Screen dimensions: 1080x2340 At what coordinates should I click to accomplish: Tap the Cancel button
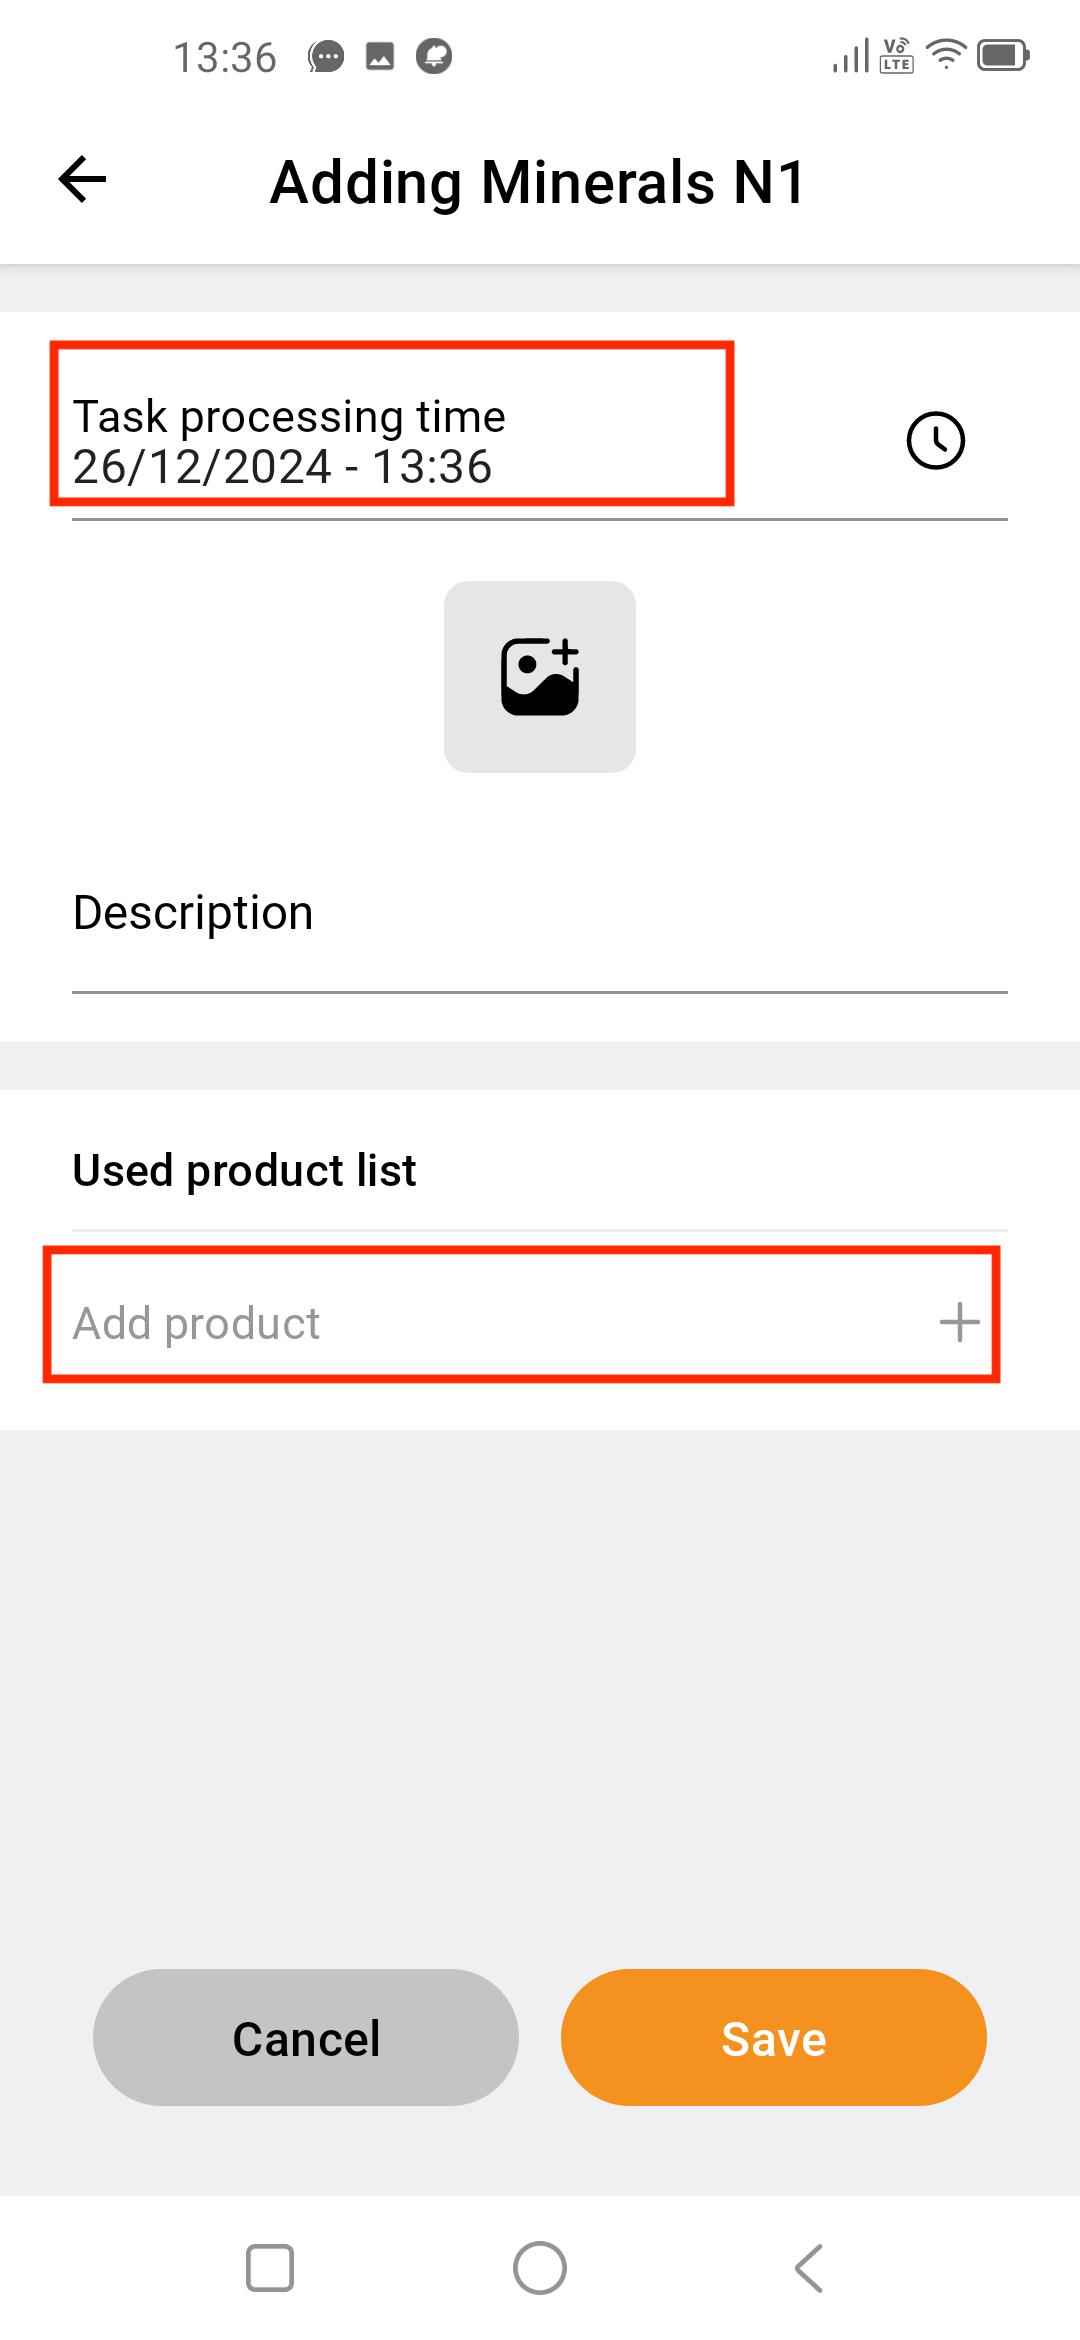click(306, 2038)
